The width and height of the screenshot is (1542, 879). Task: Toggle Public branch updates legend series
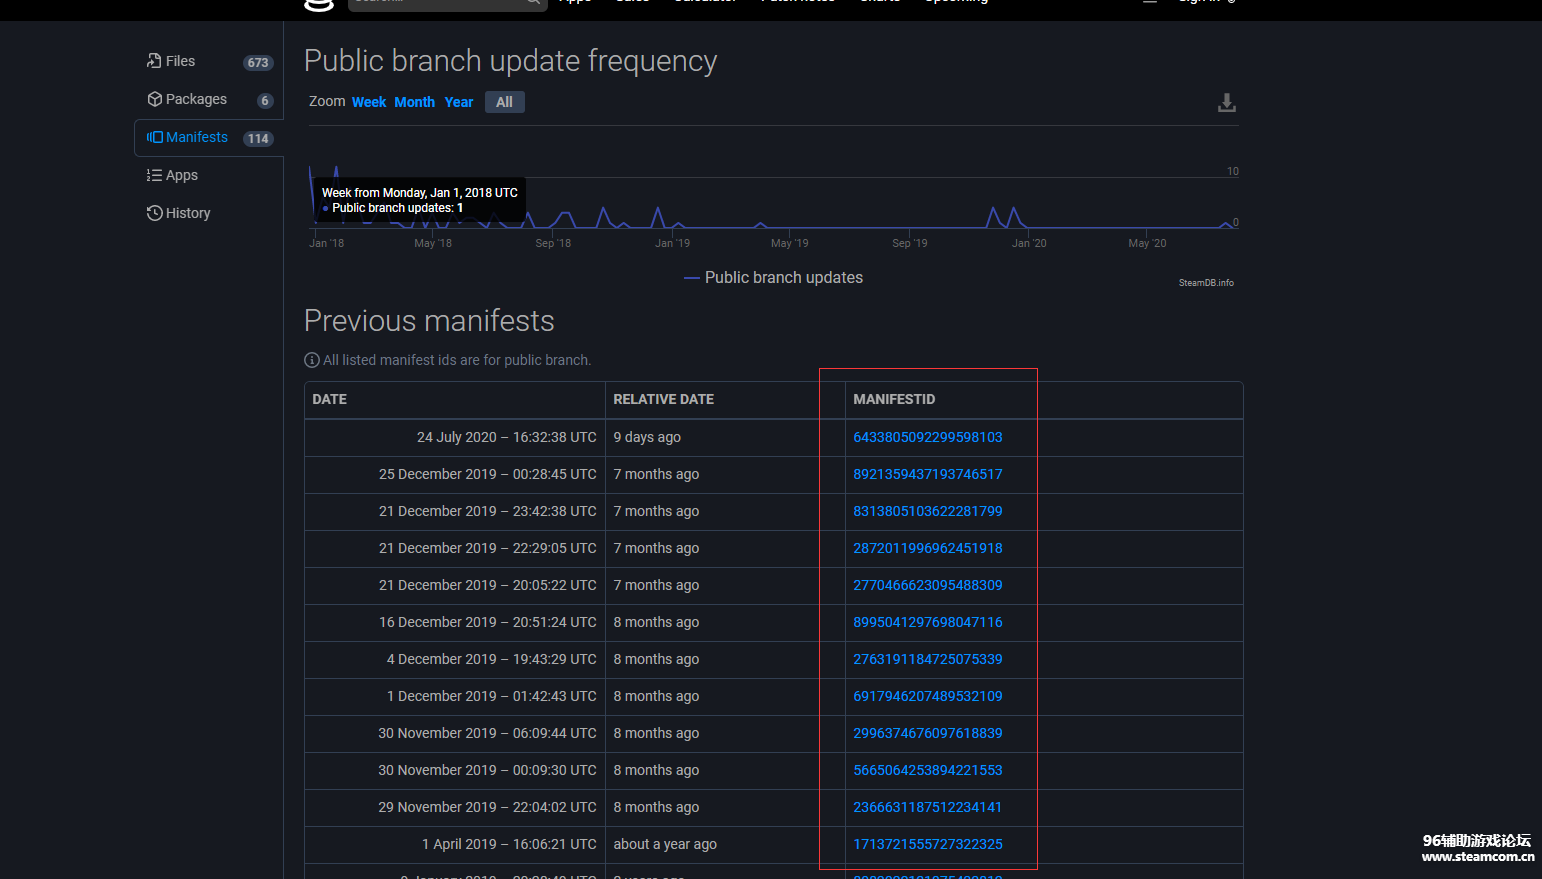point(773,278)
